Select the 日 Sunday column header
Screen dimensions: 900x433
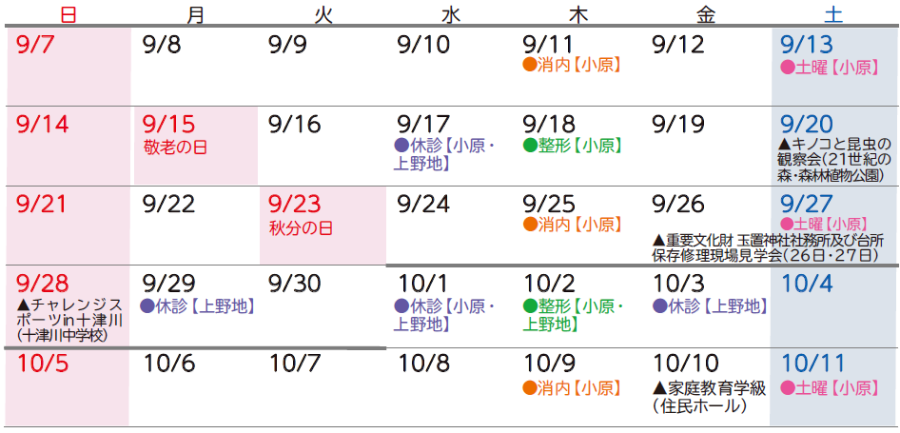coord(68,14)
